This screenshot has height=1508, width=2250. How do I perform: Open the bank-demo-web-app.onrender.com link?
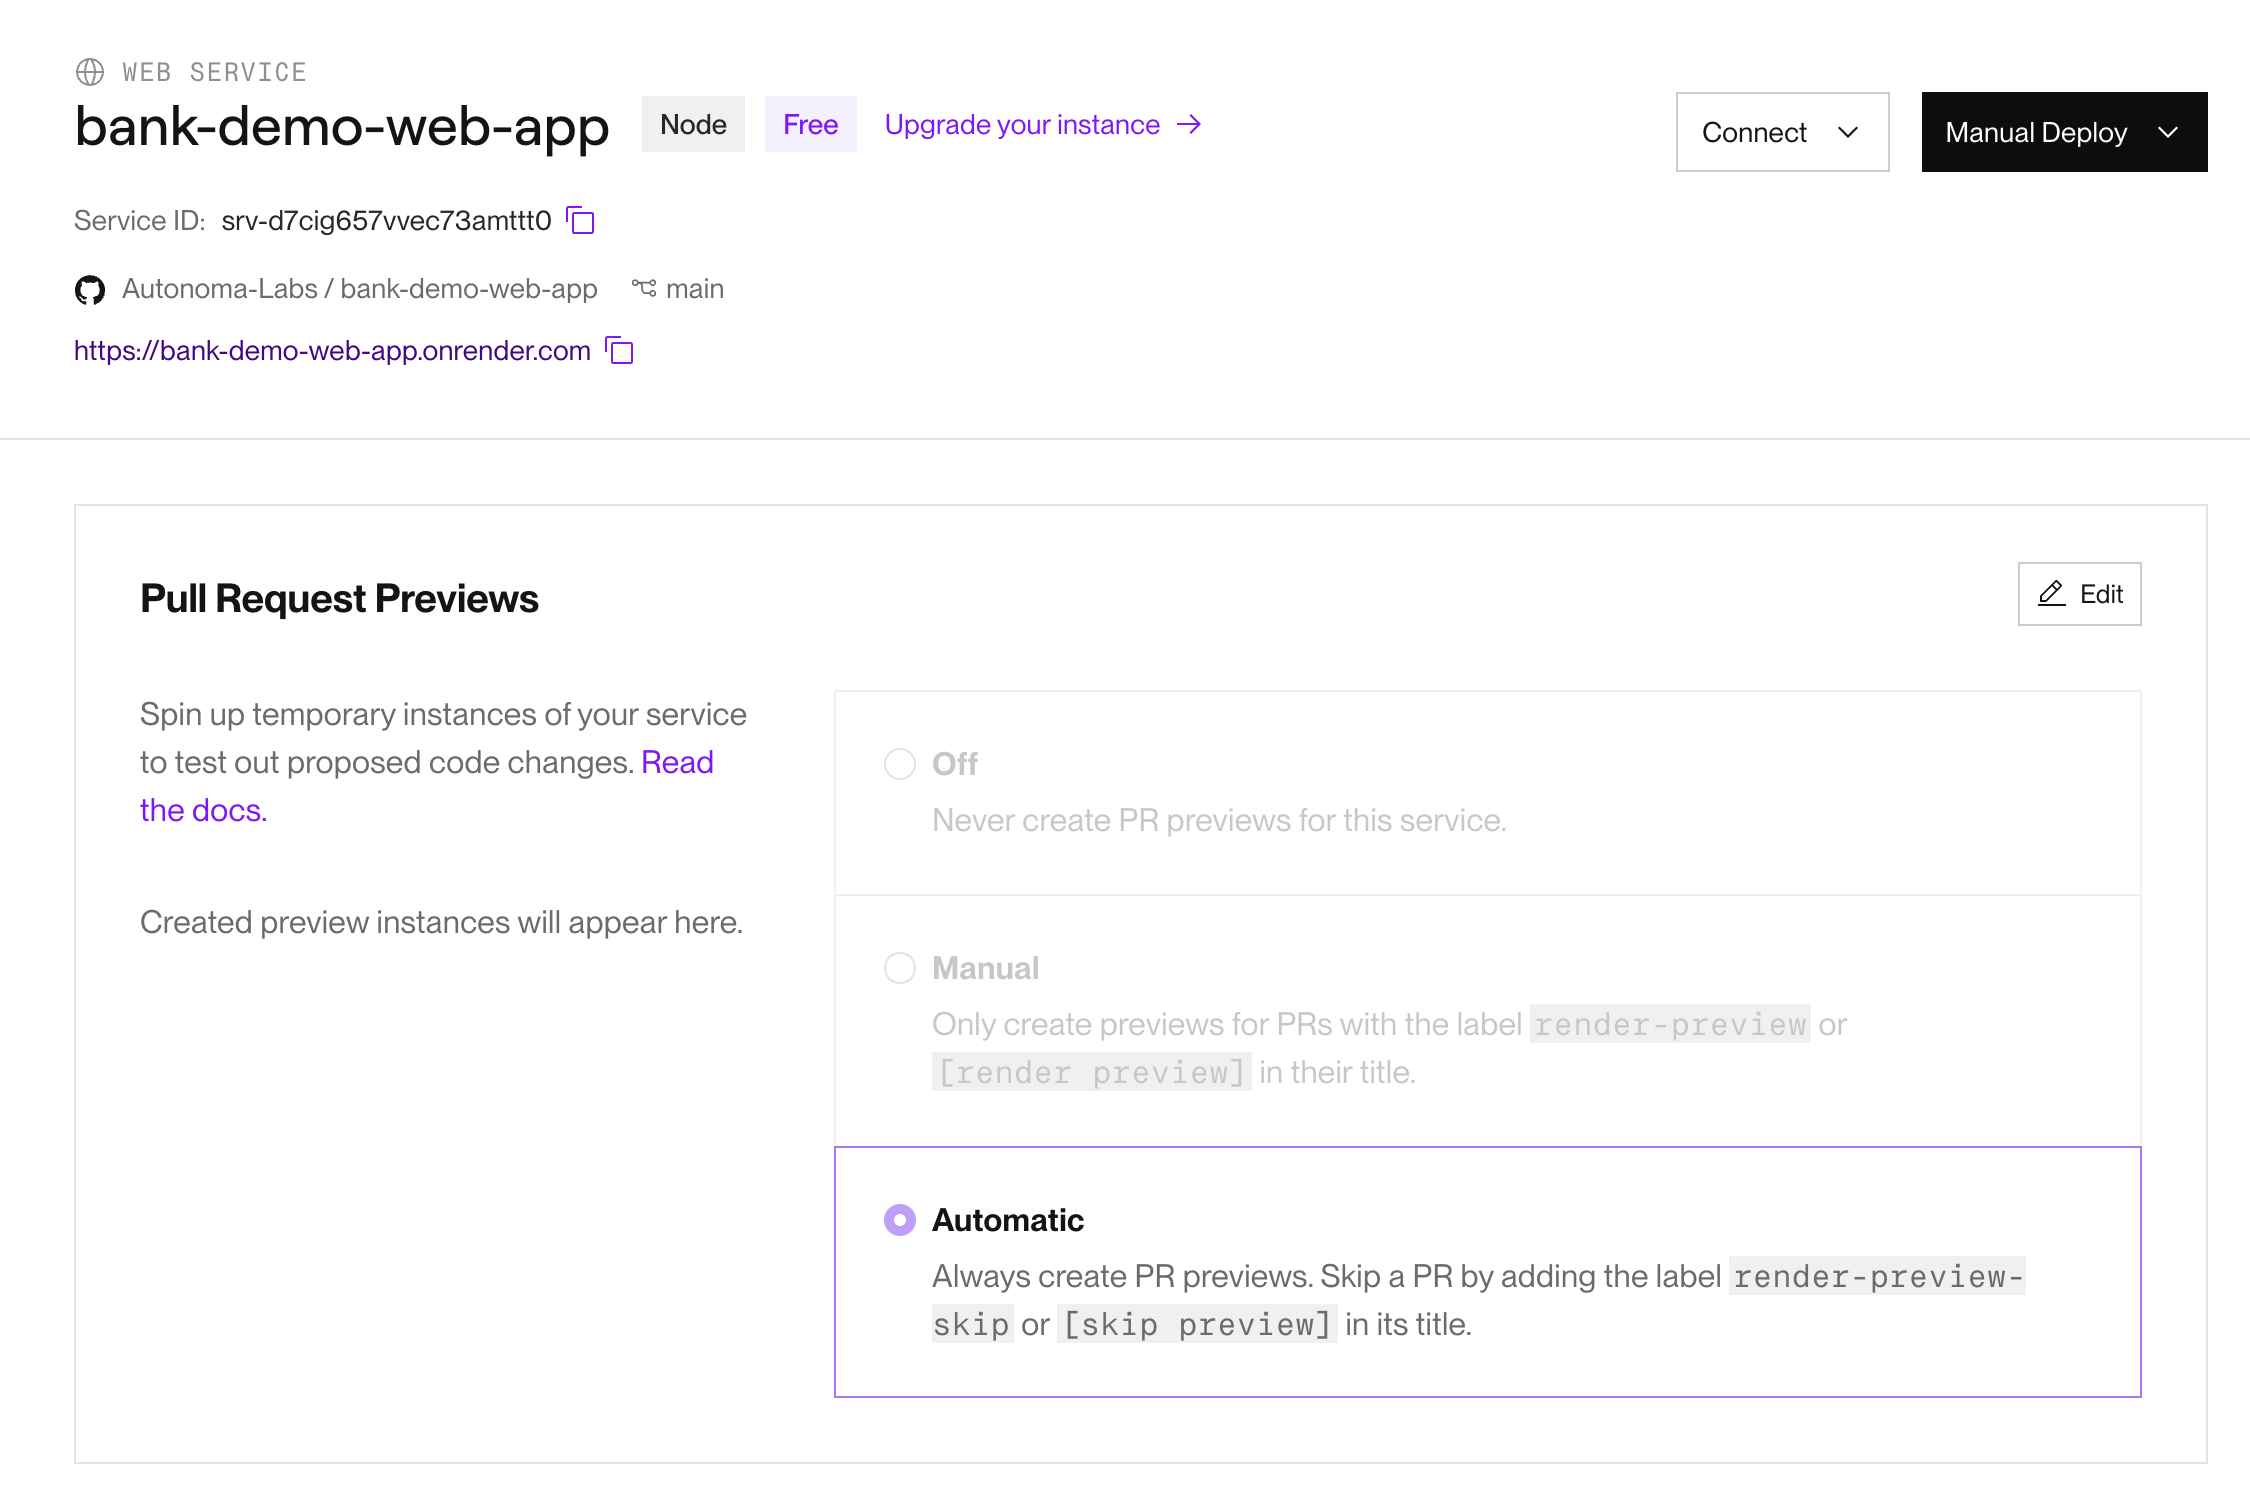pyautogui.click(x=332, y=351)
